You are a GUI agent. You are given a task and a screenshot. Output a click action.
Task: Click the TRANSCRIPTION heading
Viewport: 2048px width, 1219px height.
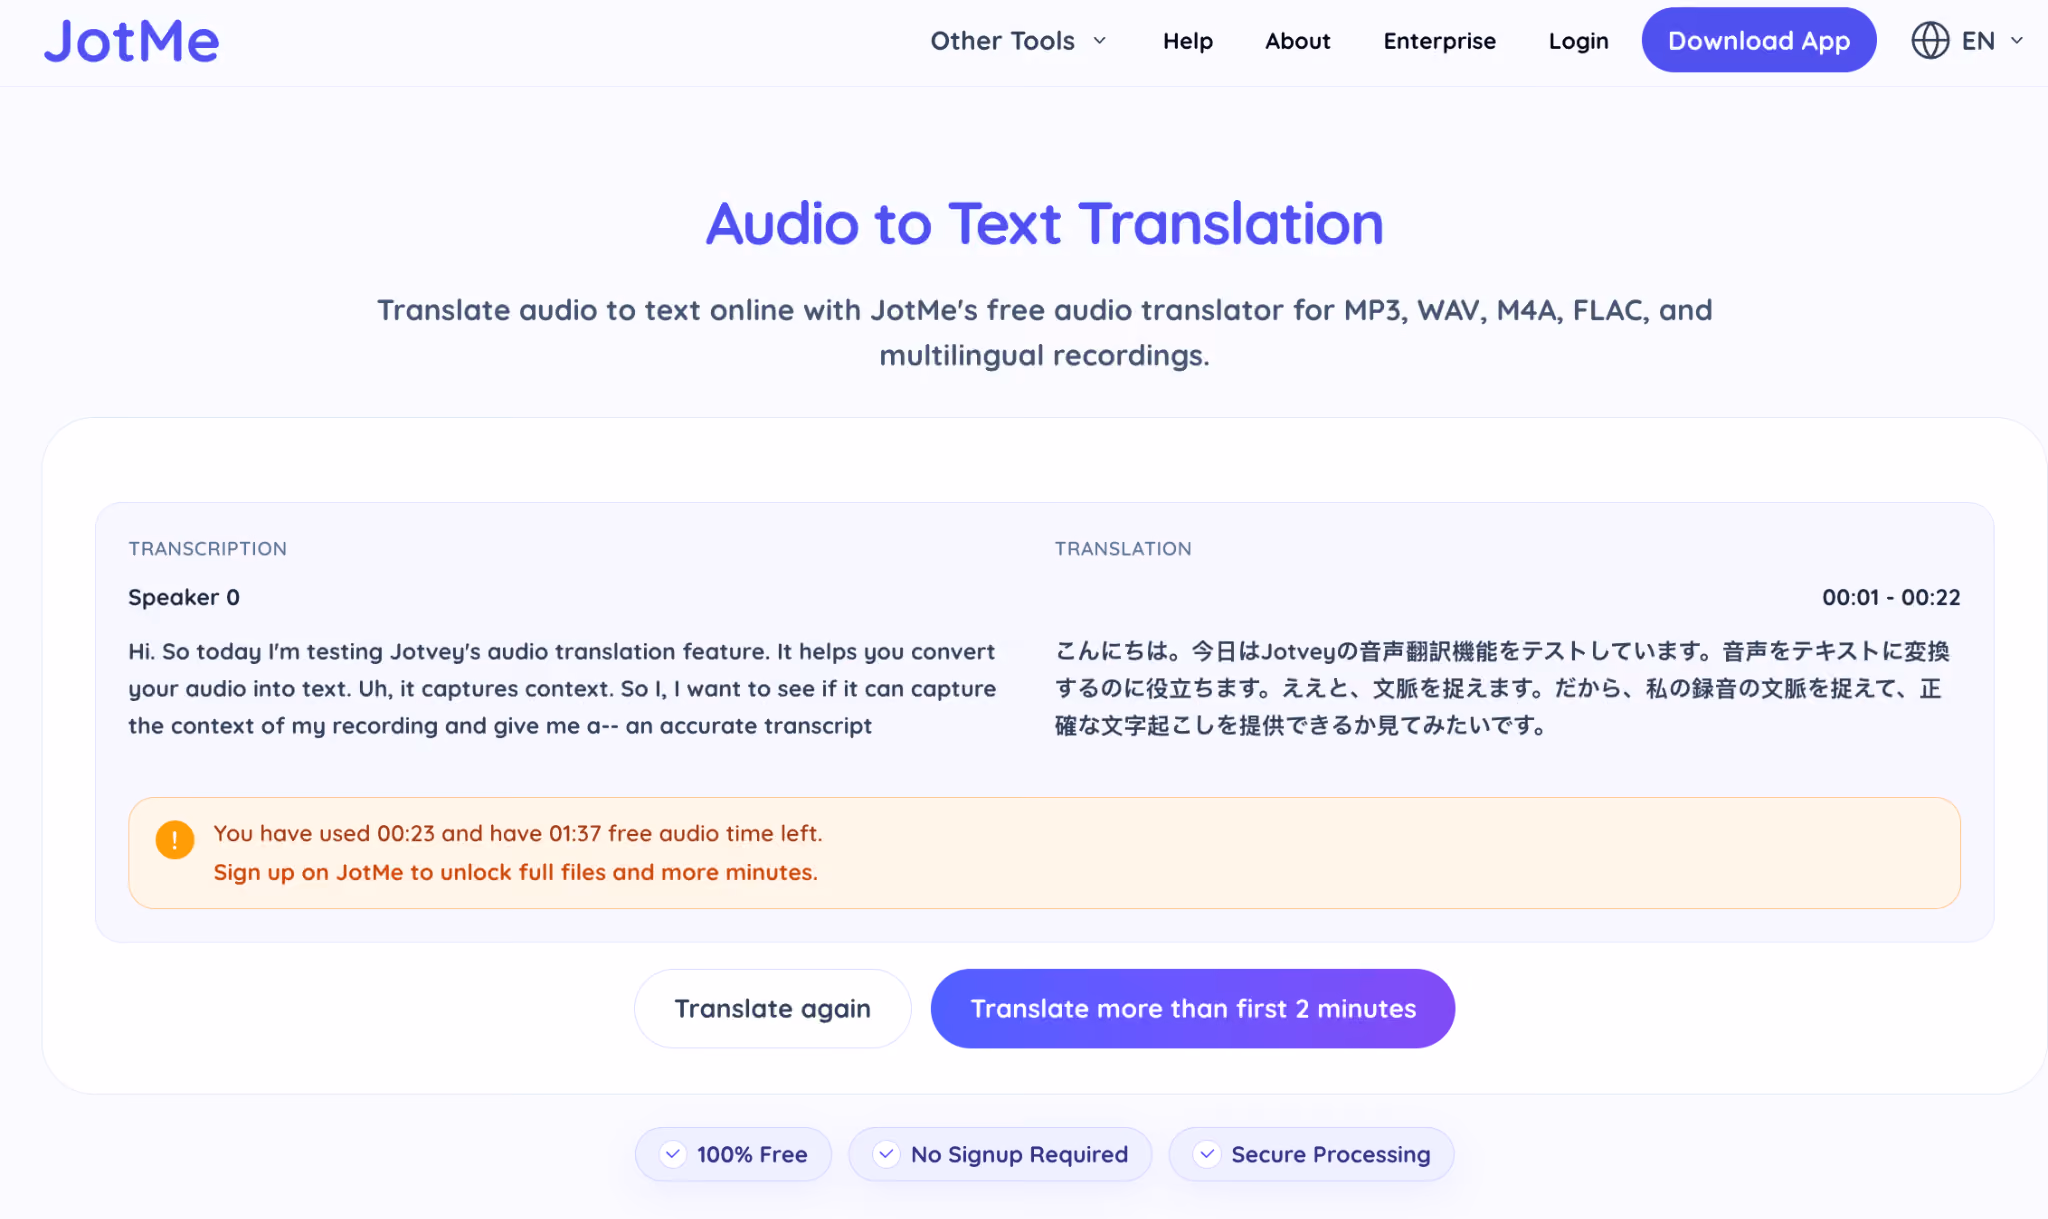pos(207,548)
